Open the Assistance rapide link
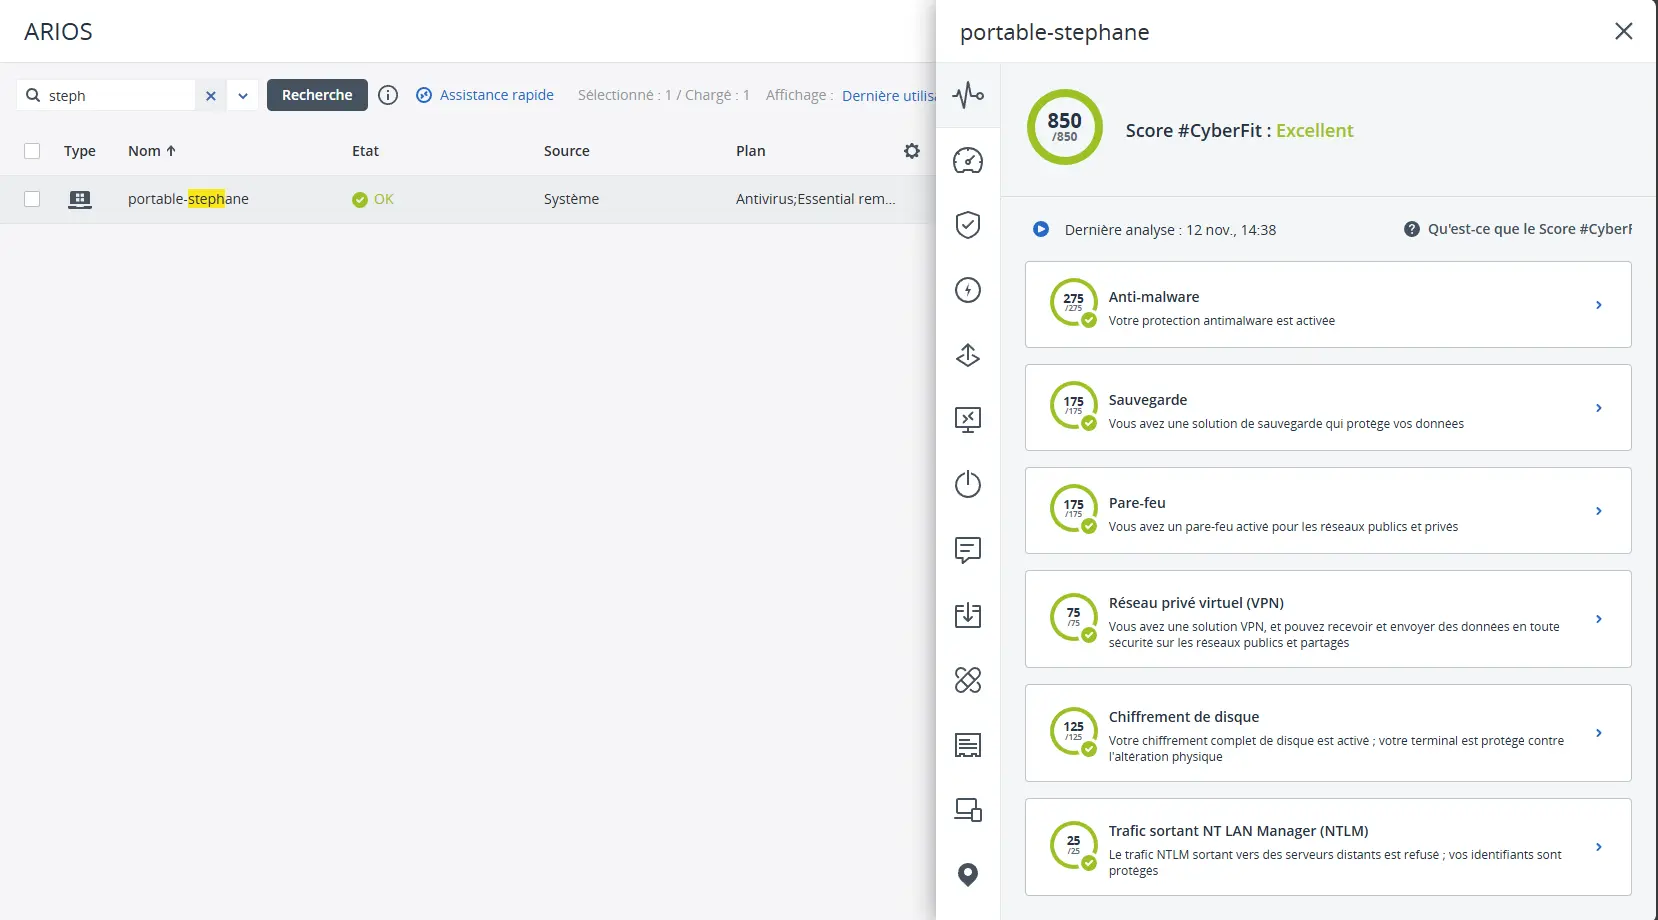The image size is (1658, 920). pos(496,95)
